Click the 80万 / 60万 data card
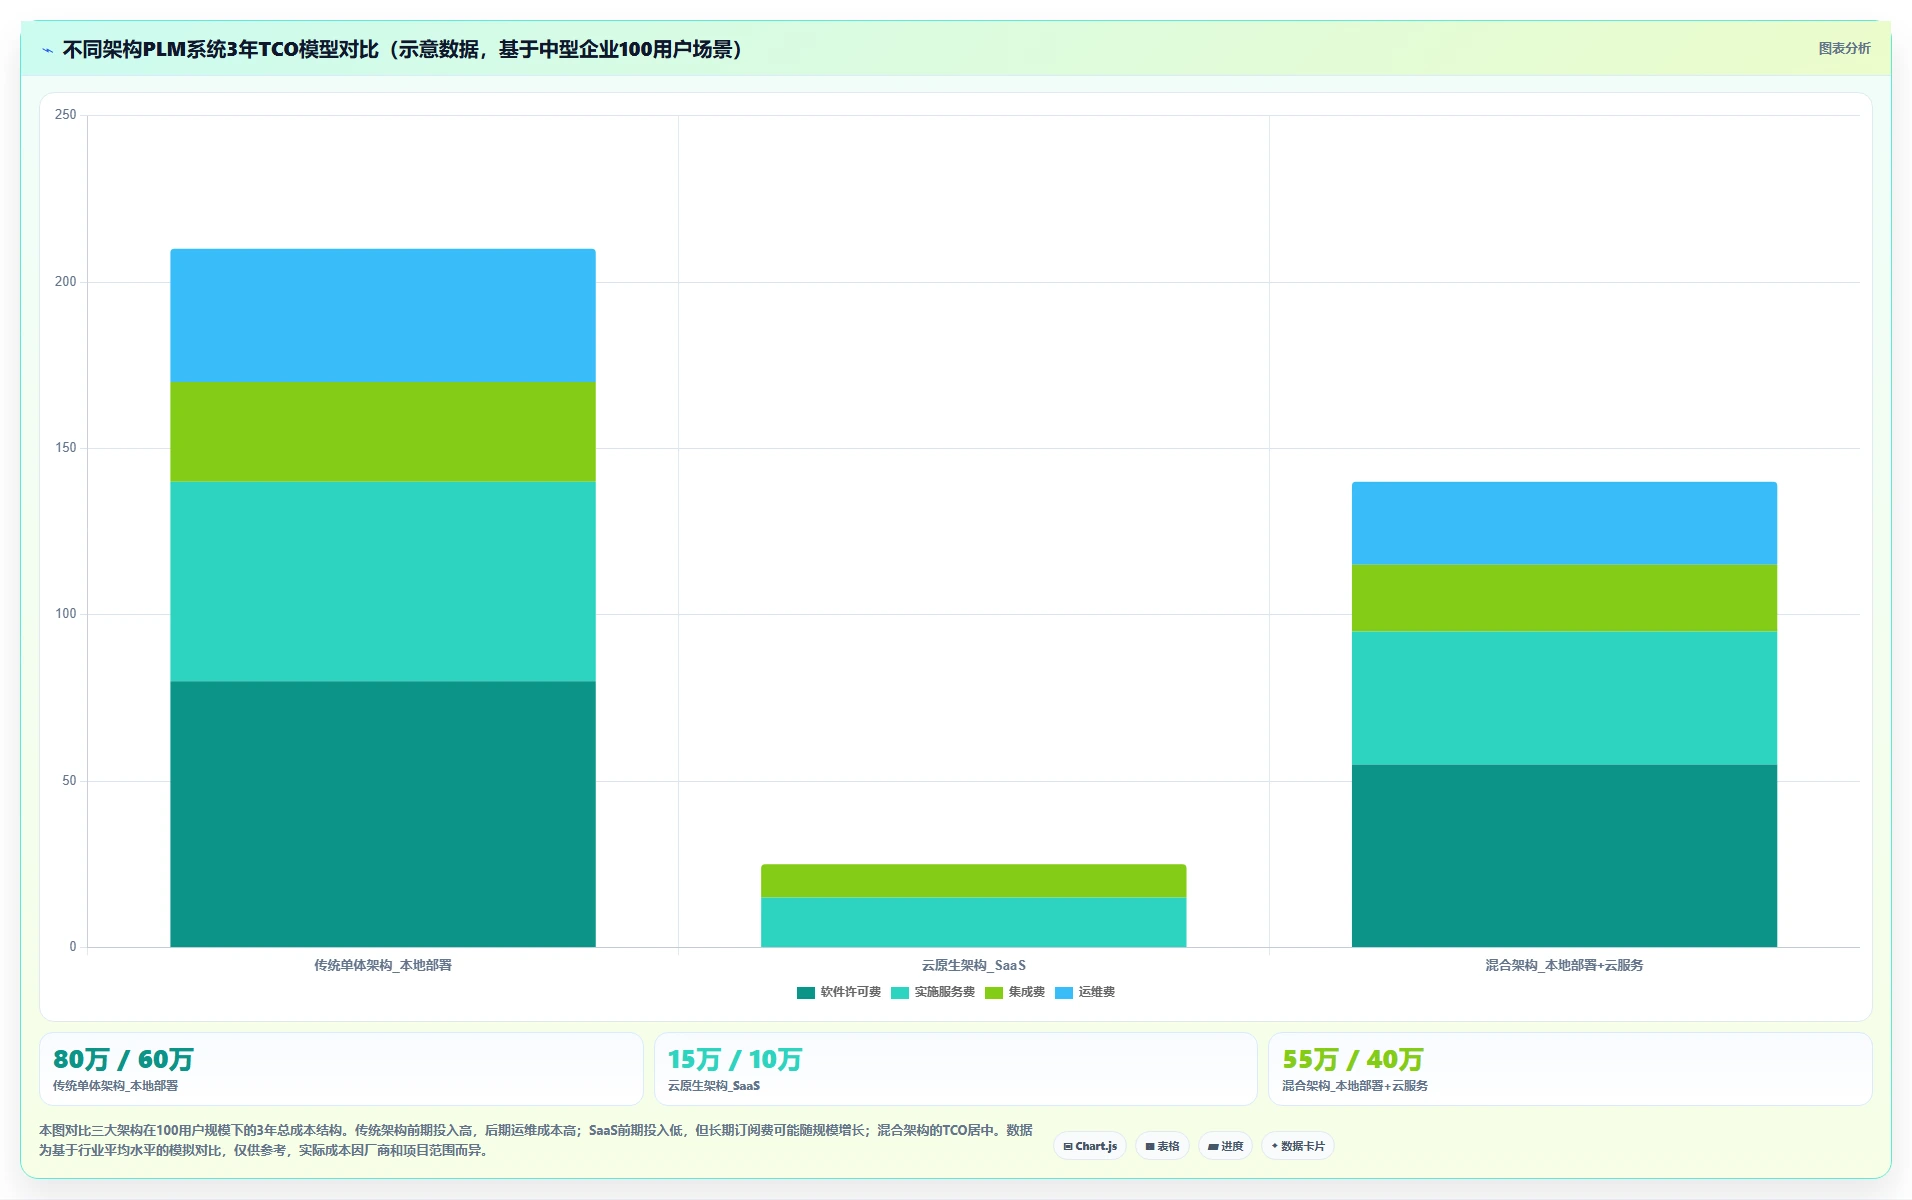Screen dimensions: 1912x1200 pyautogui.click(x=341, y=1069)
